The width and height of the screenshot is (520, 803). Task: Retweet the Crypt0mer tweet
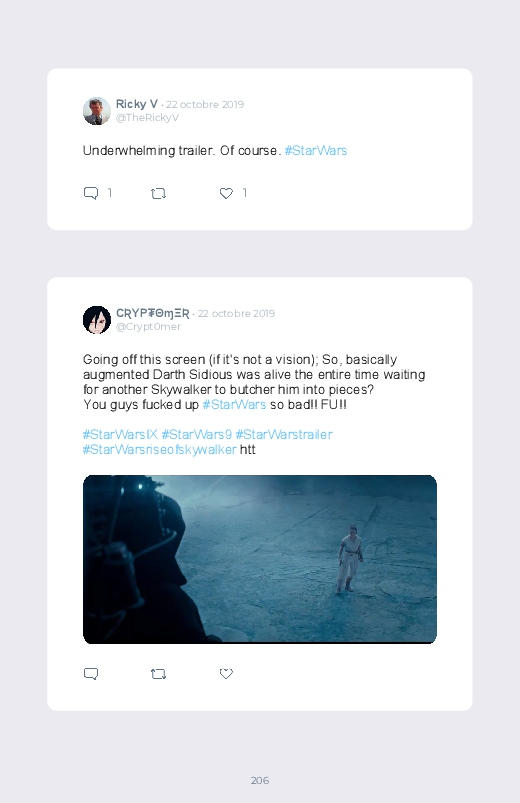pyautogui.click(x=158, y=674)
